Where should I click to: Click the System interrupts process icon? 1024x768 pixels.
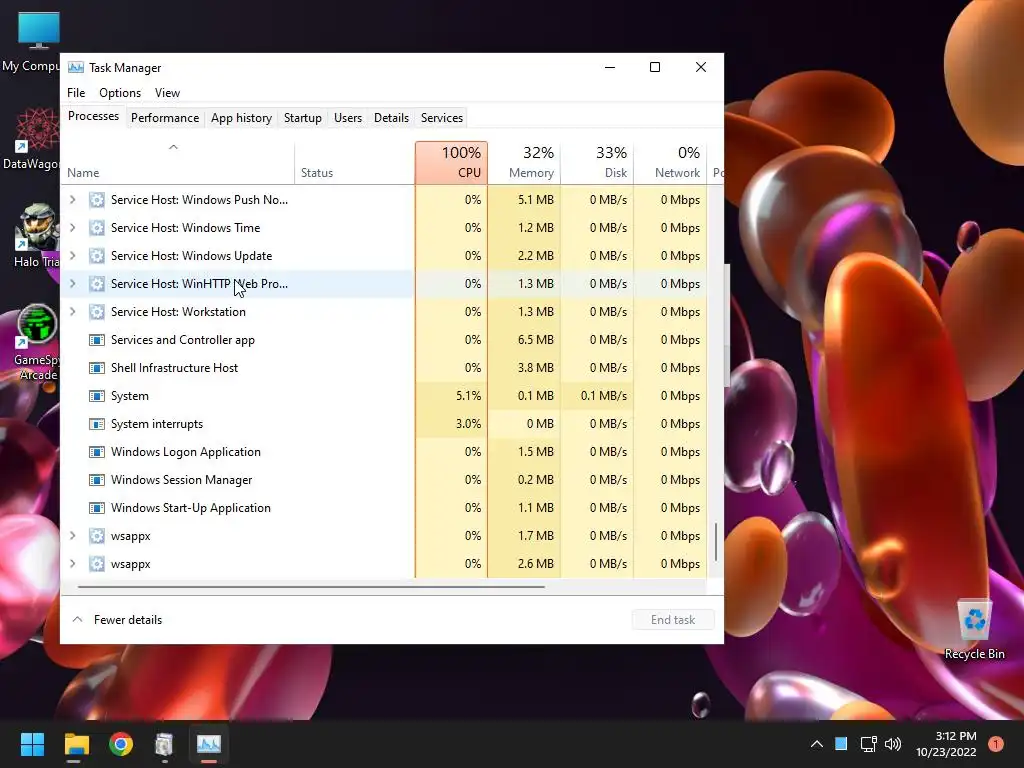coord(97,424)
